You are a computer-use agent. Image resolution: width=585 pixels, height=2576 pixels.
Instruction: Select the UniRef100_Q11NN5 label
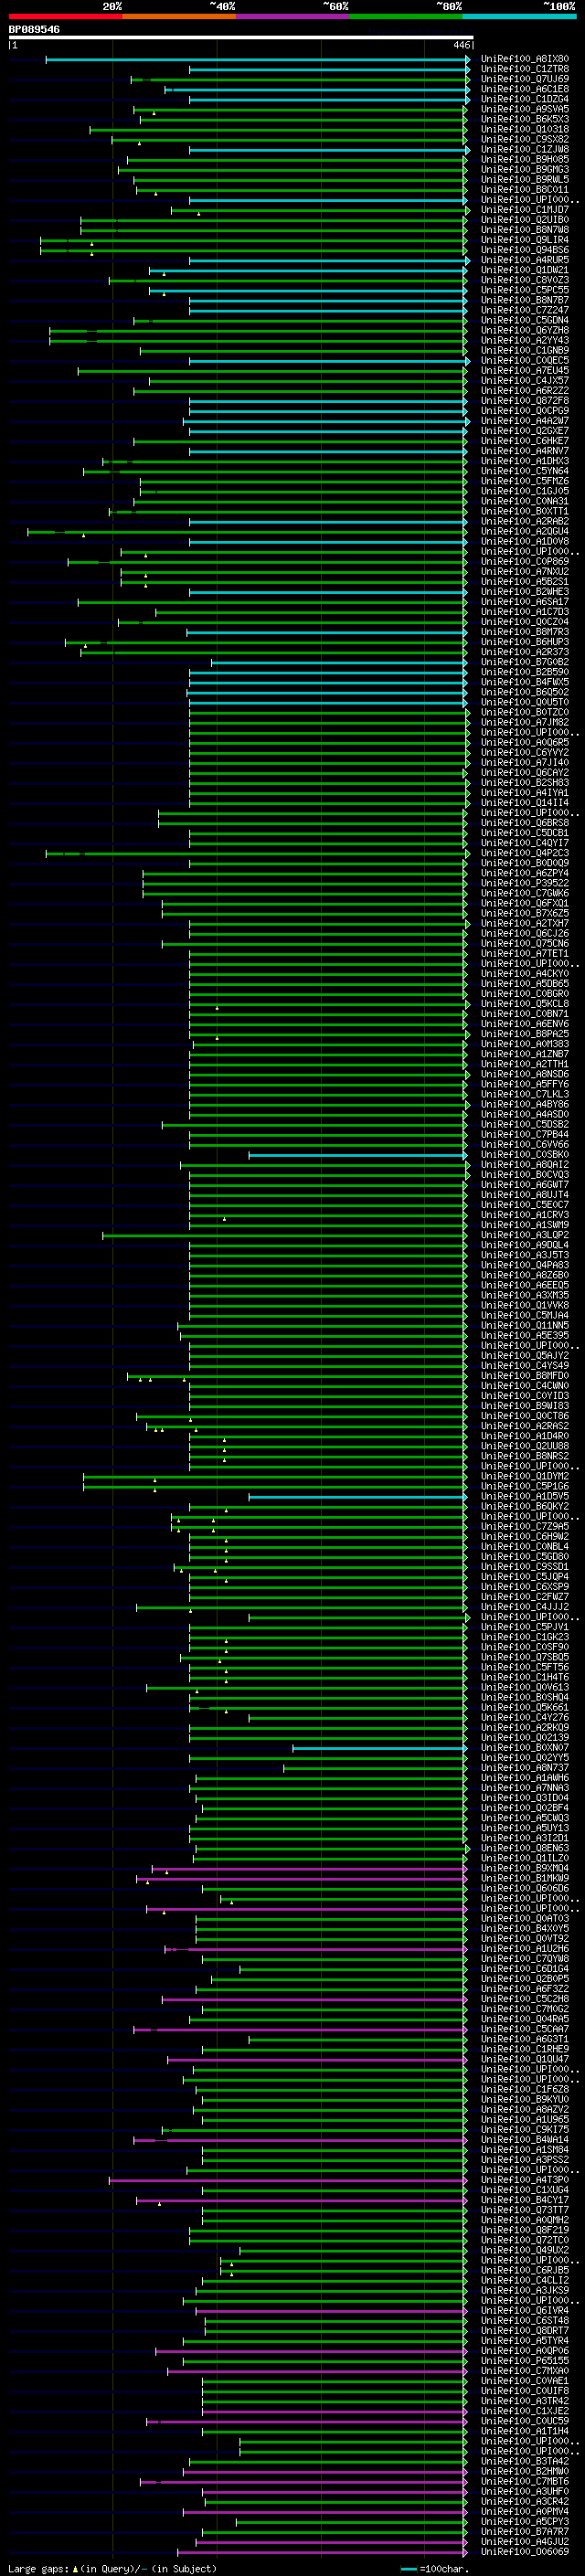[x=525, y=1326]
